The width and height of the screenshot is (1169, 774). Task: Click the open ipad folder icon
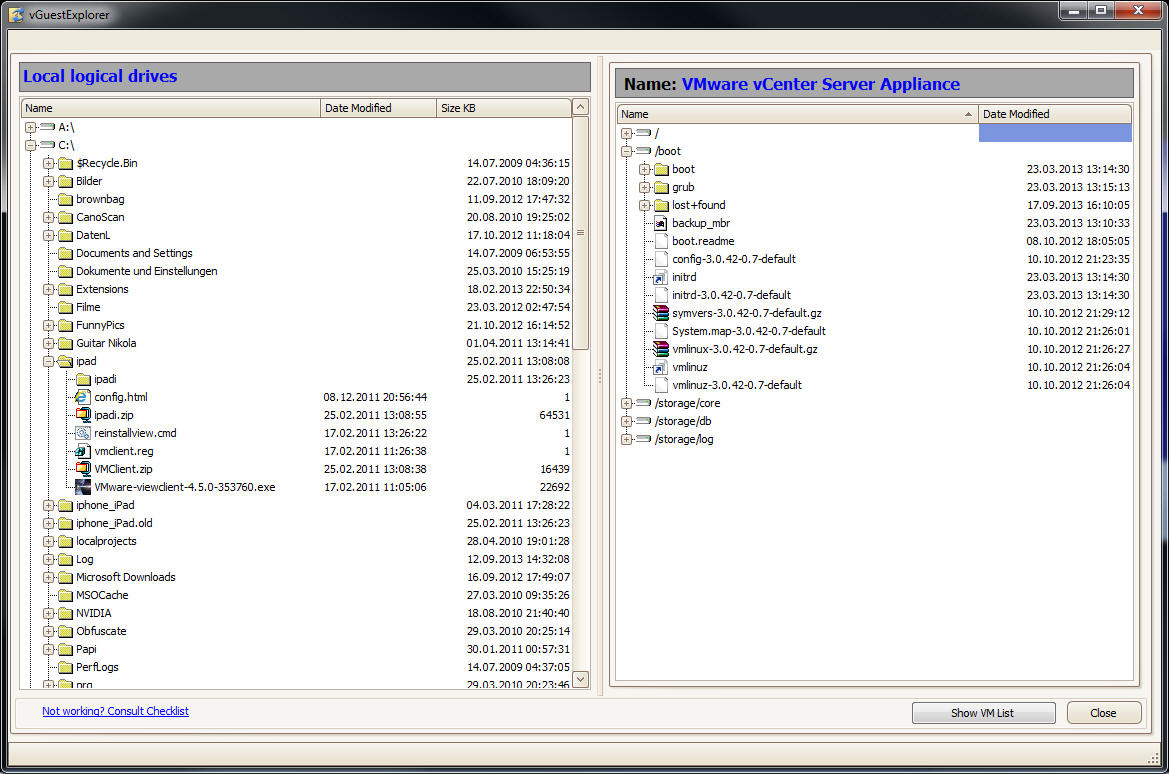point(66,361)
